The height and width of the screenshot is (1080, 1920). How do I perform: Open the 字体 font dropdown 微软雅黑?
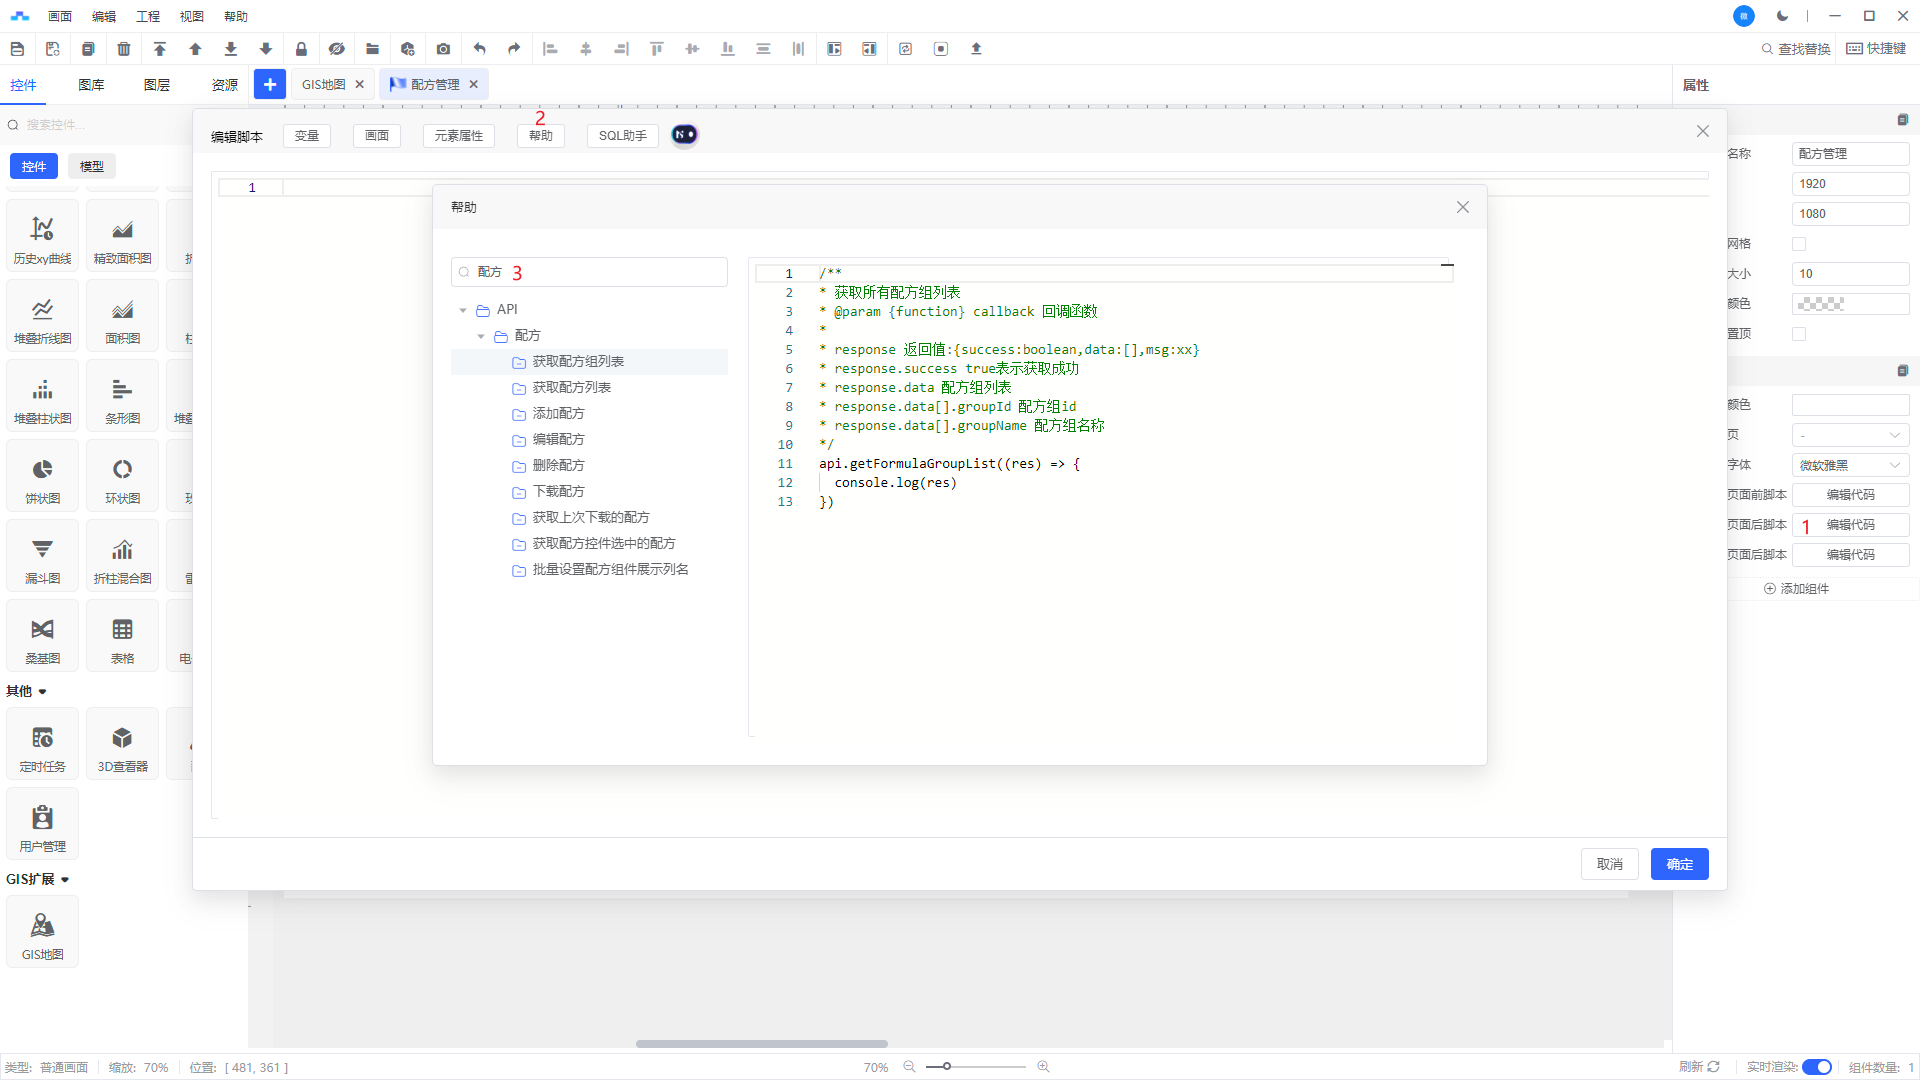point(1849,465)
